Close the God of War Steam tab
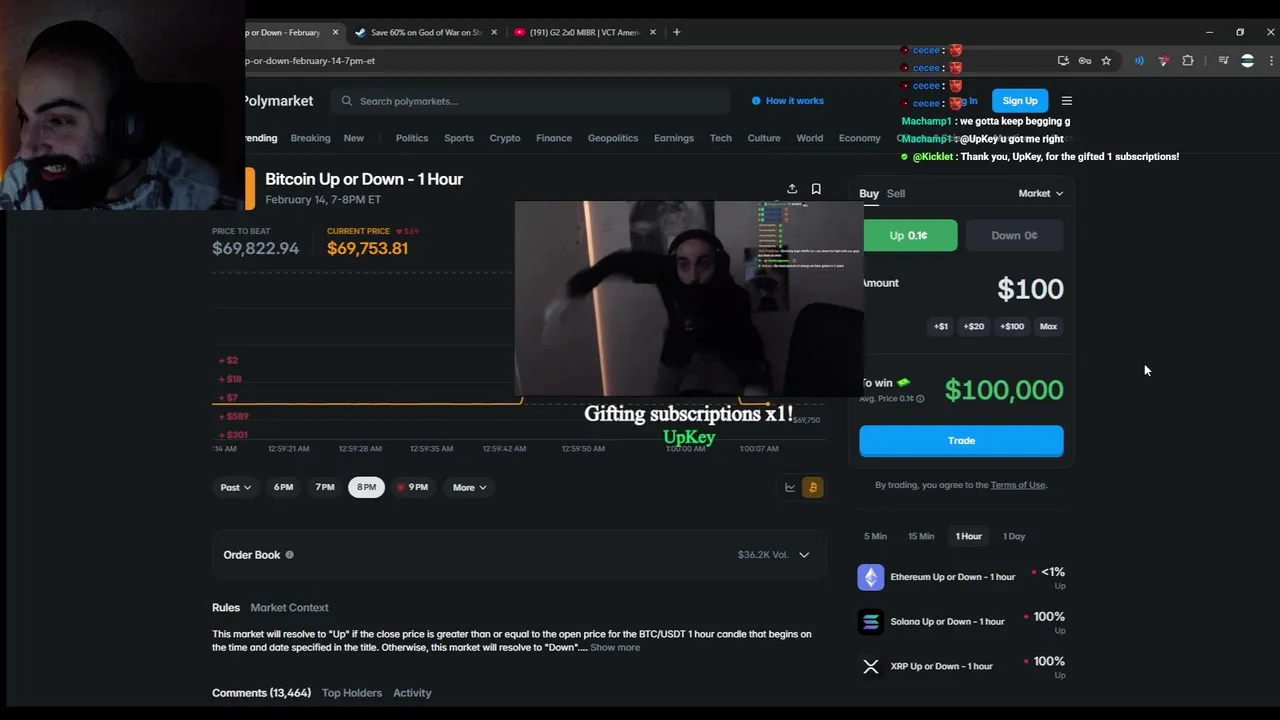The width and height of the screenshot is (1280, 720). [x=494, y=32]
